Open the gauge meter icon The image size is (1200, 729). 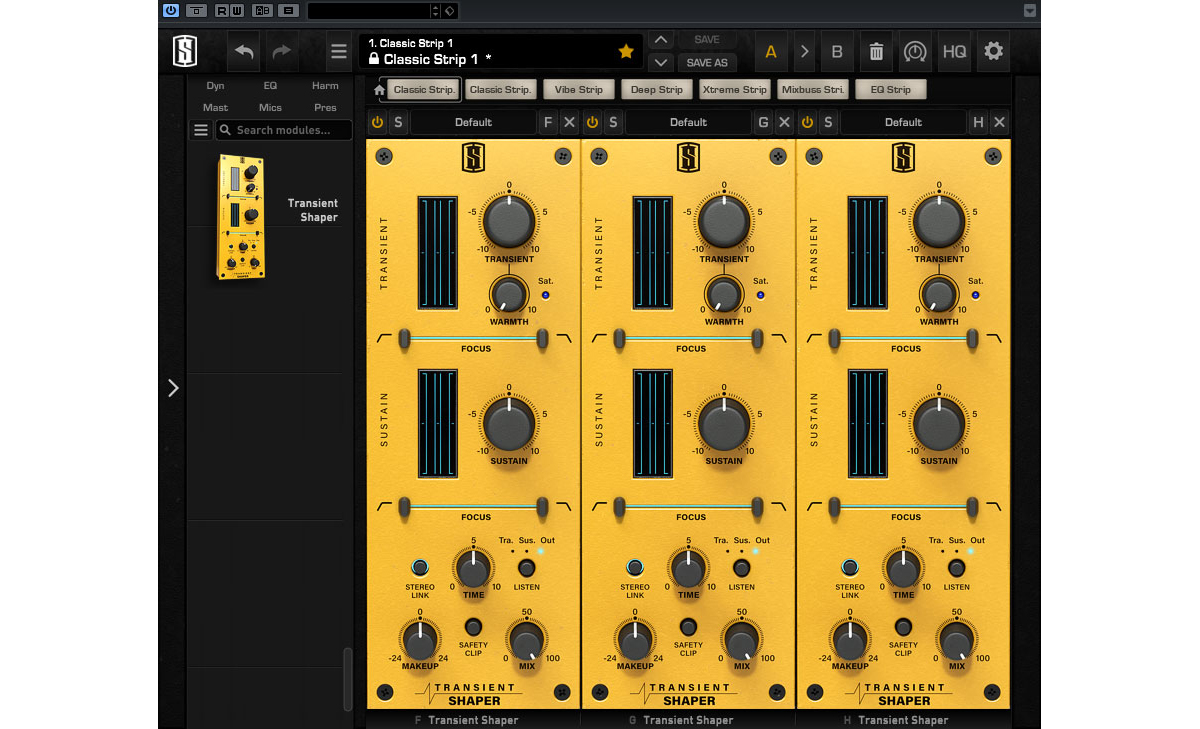pyautogui.click(x=915, y=52)
